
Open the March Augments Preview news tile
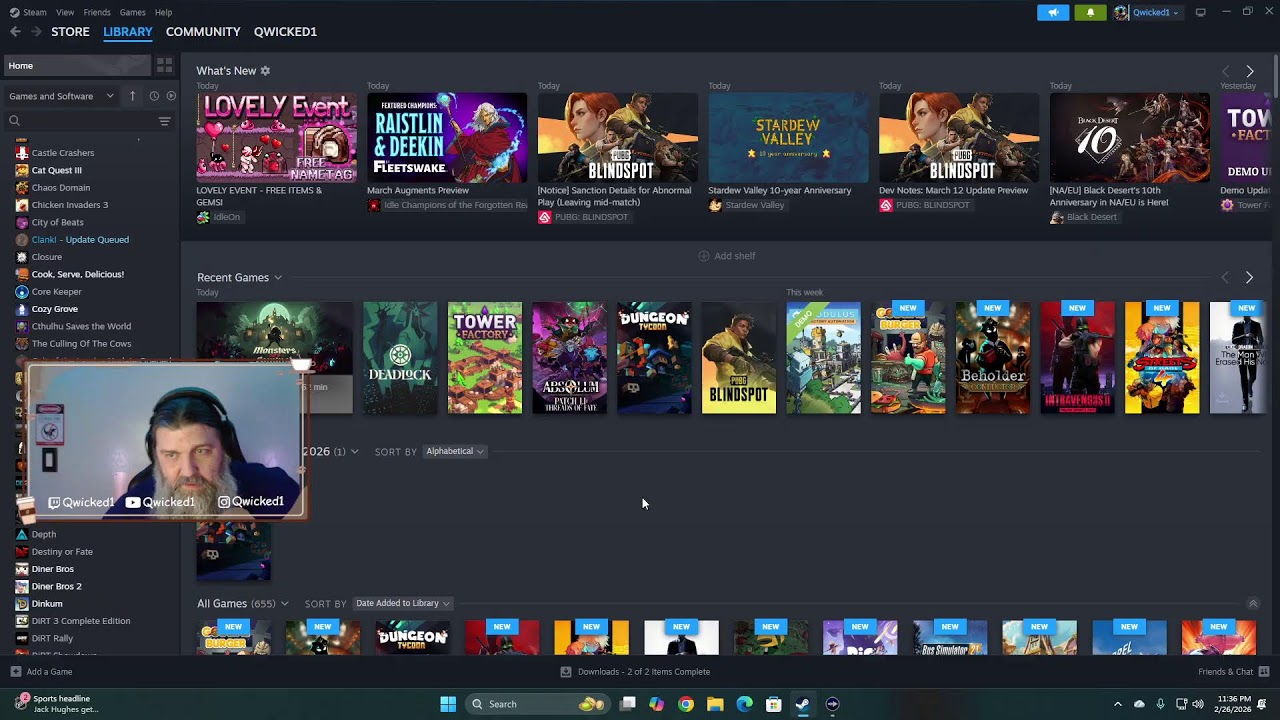coord(447,137)
